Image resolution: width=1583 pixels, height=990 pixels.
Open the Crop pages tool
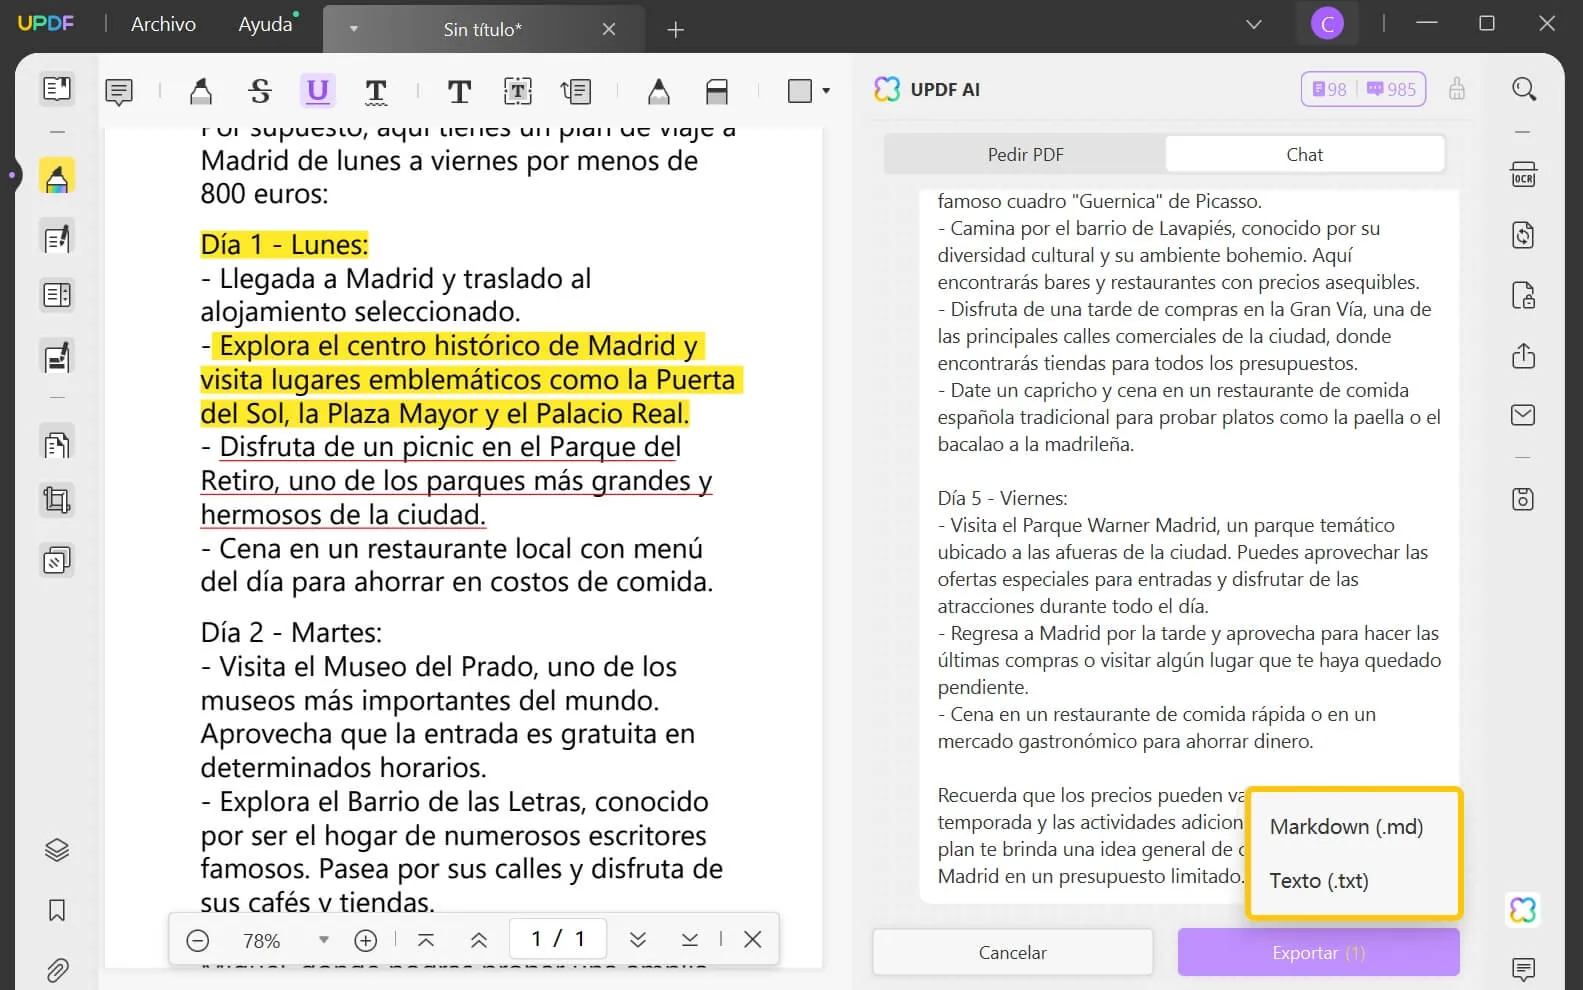pos(57,500)
